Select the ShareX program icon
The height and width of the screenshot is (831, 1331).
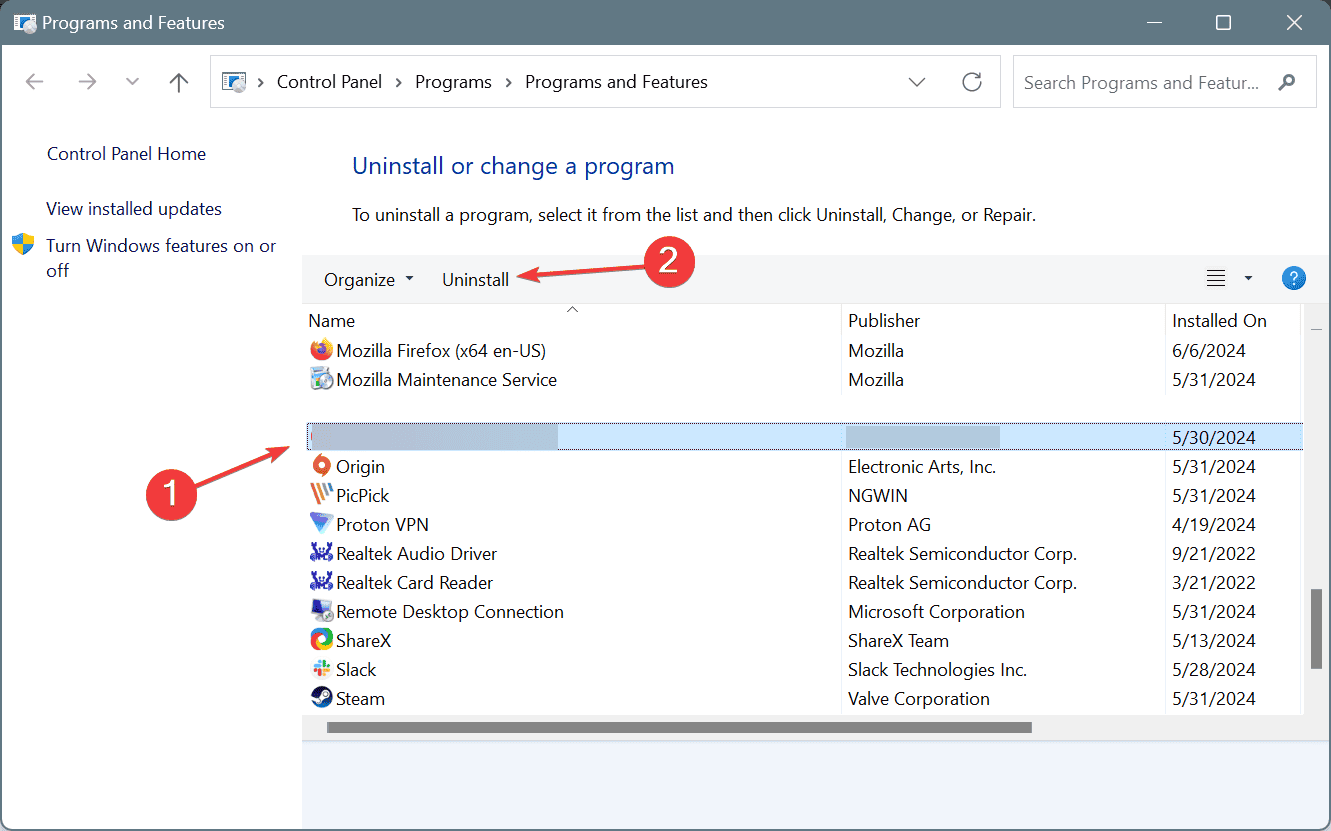point(321,641)
